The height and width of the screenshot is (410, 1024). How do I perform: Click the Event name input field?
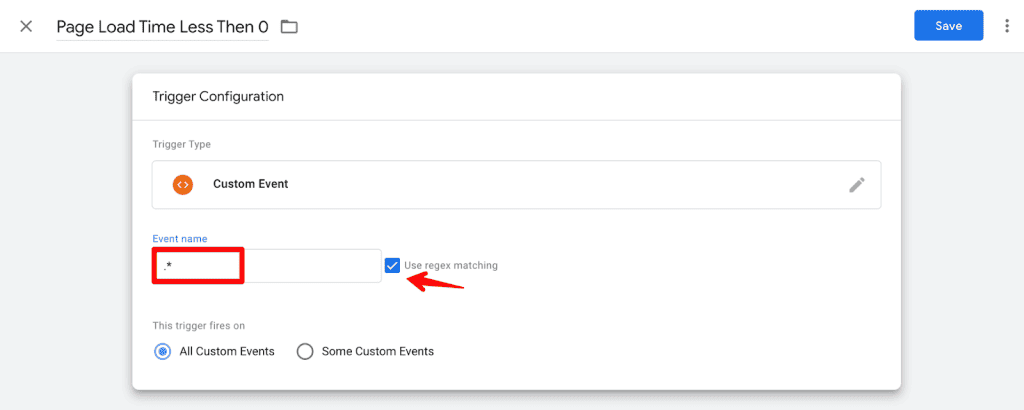267,266
